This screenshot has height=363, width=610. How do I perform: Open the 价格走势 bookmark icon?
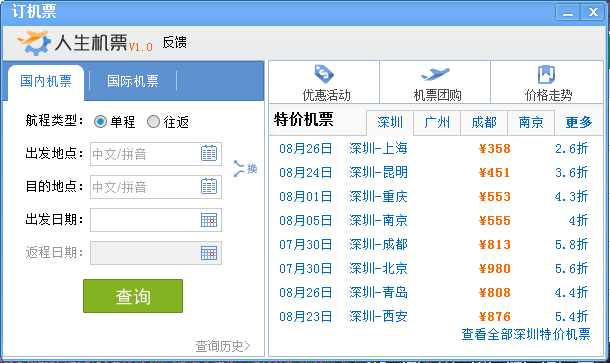546,74
